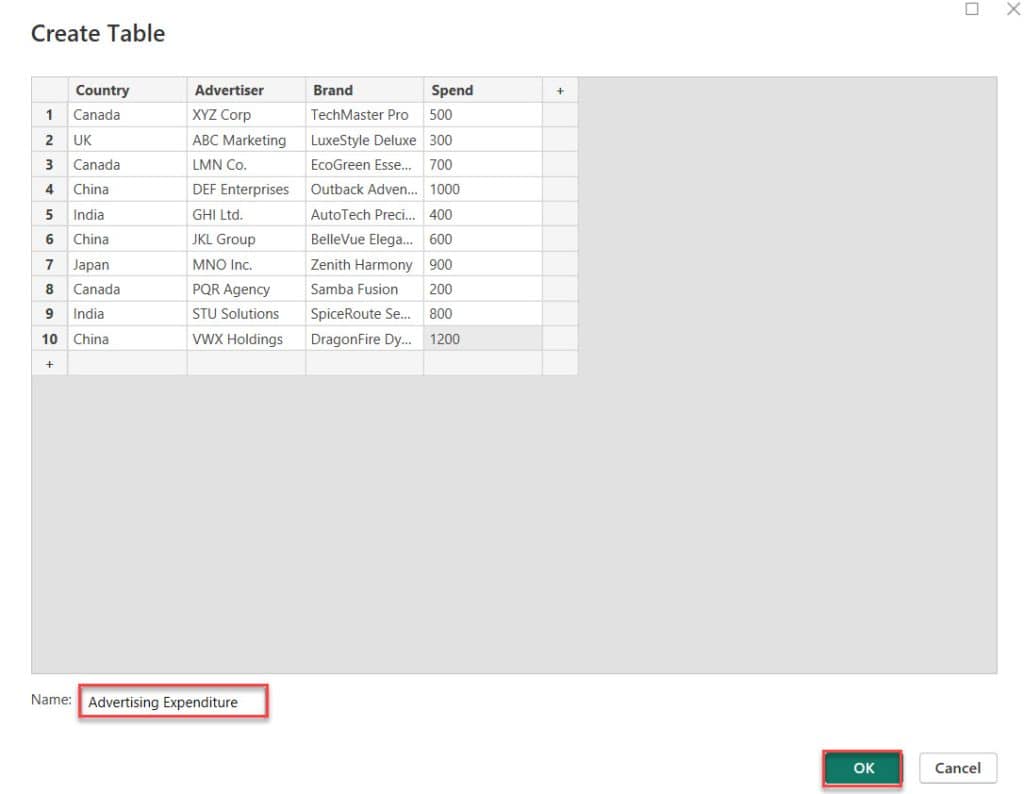Image resolution: width=1024 pixels, height=794 pixels.
Task: Click the MNO Inc. cell
Action: 246,264
